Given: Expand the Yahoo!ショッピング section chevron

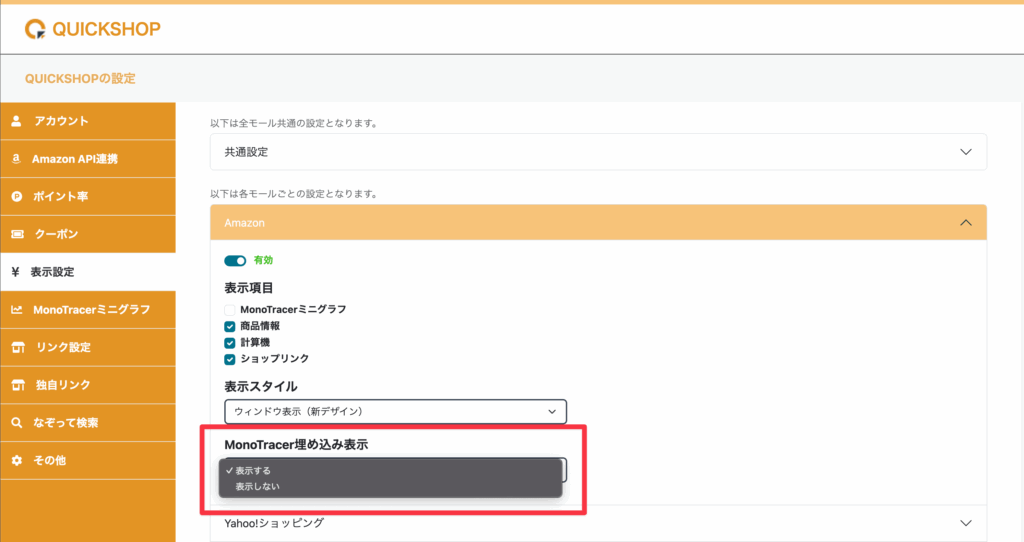Looking at the screenshot, I should point(966,523).
